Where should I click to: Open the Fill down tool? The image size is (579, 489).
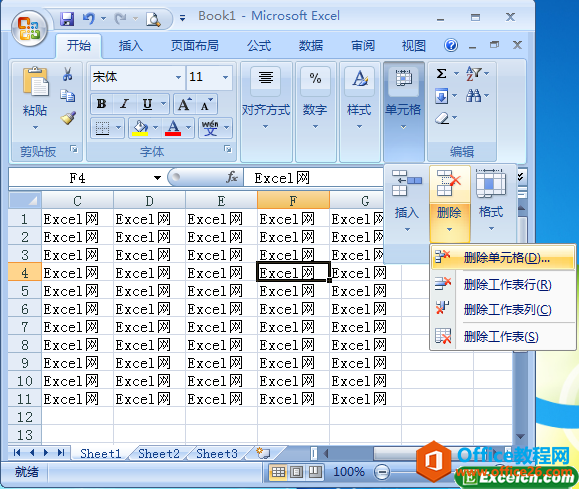coord(442,96)
